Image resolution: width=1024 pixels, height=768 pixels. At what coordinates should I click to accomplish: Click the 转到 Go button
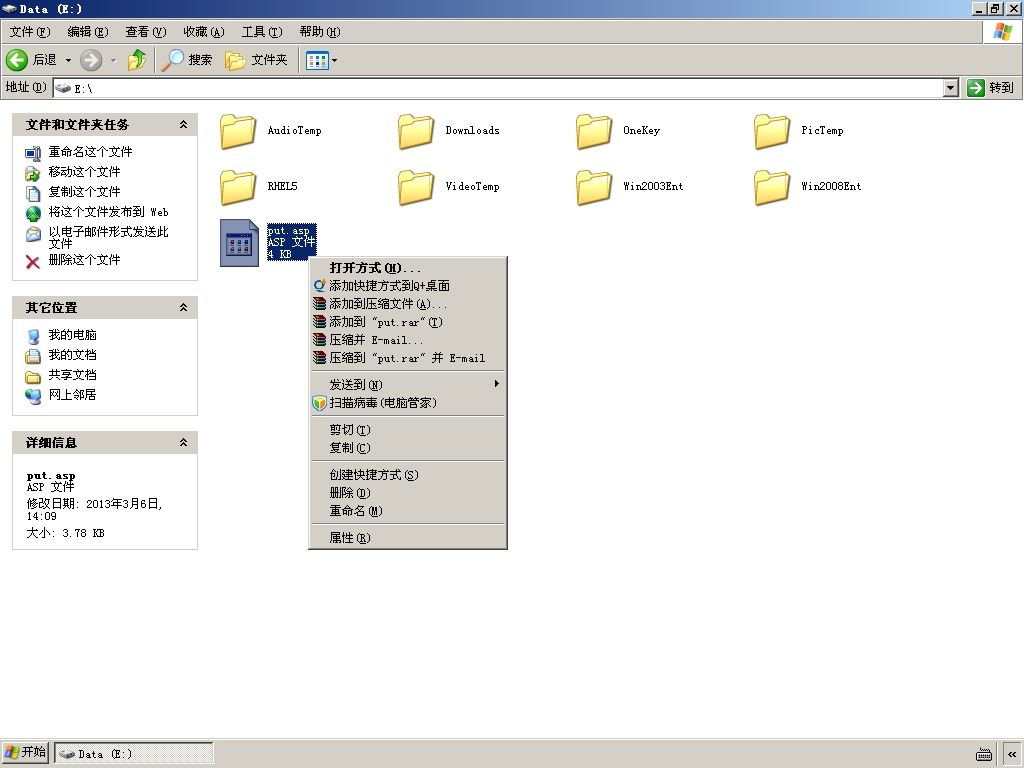pyautogui.click(x=991, y=88)
